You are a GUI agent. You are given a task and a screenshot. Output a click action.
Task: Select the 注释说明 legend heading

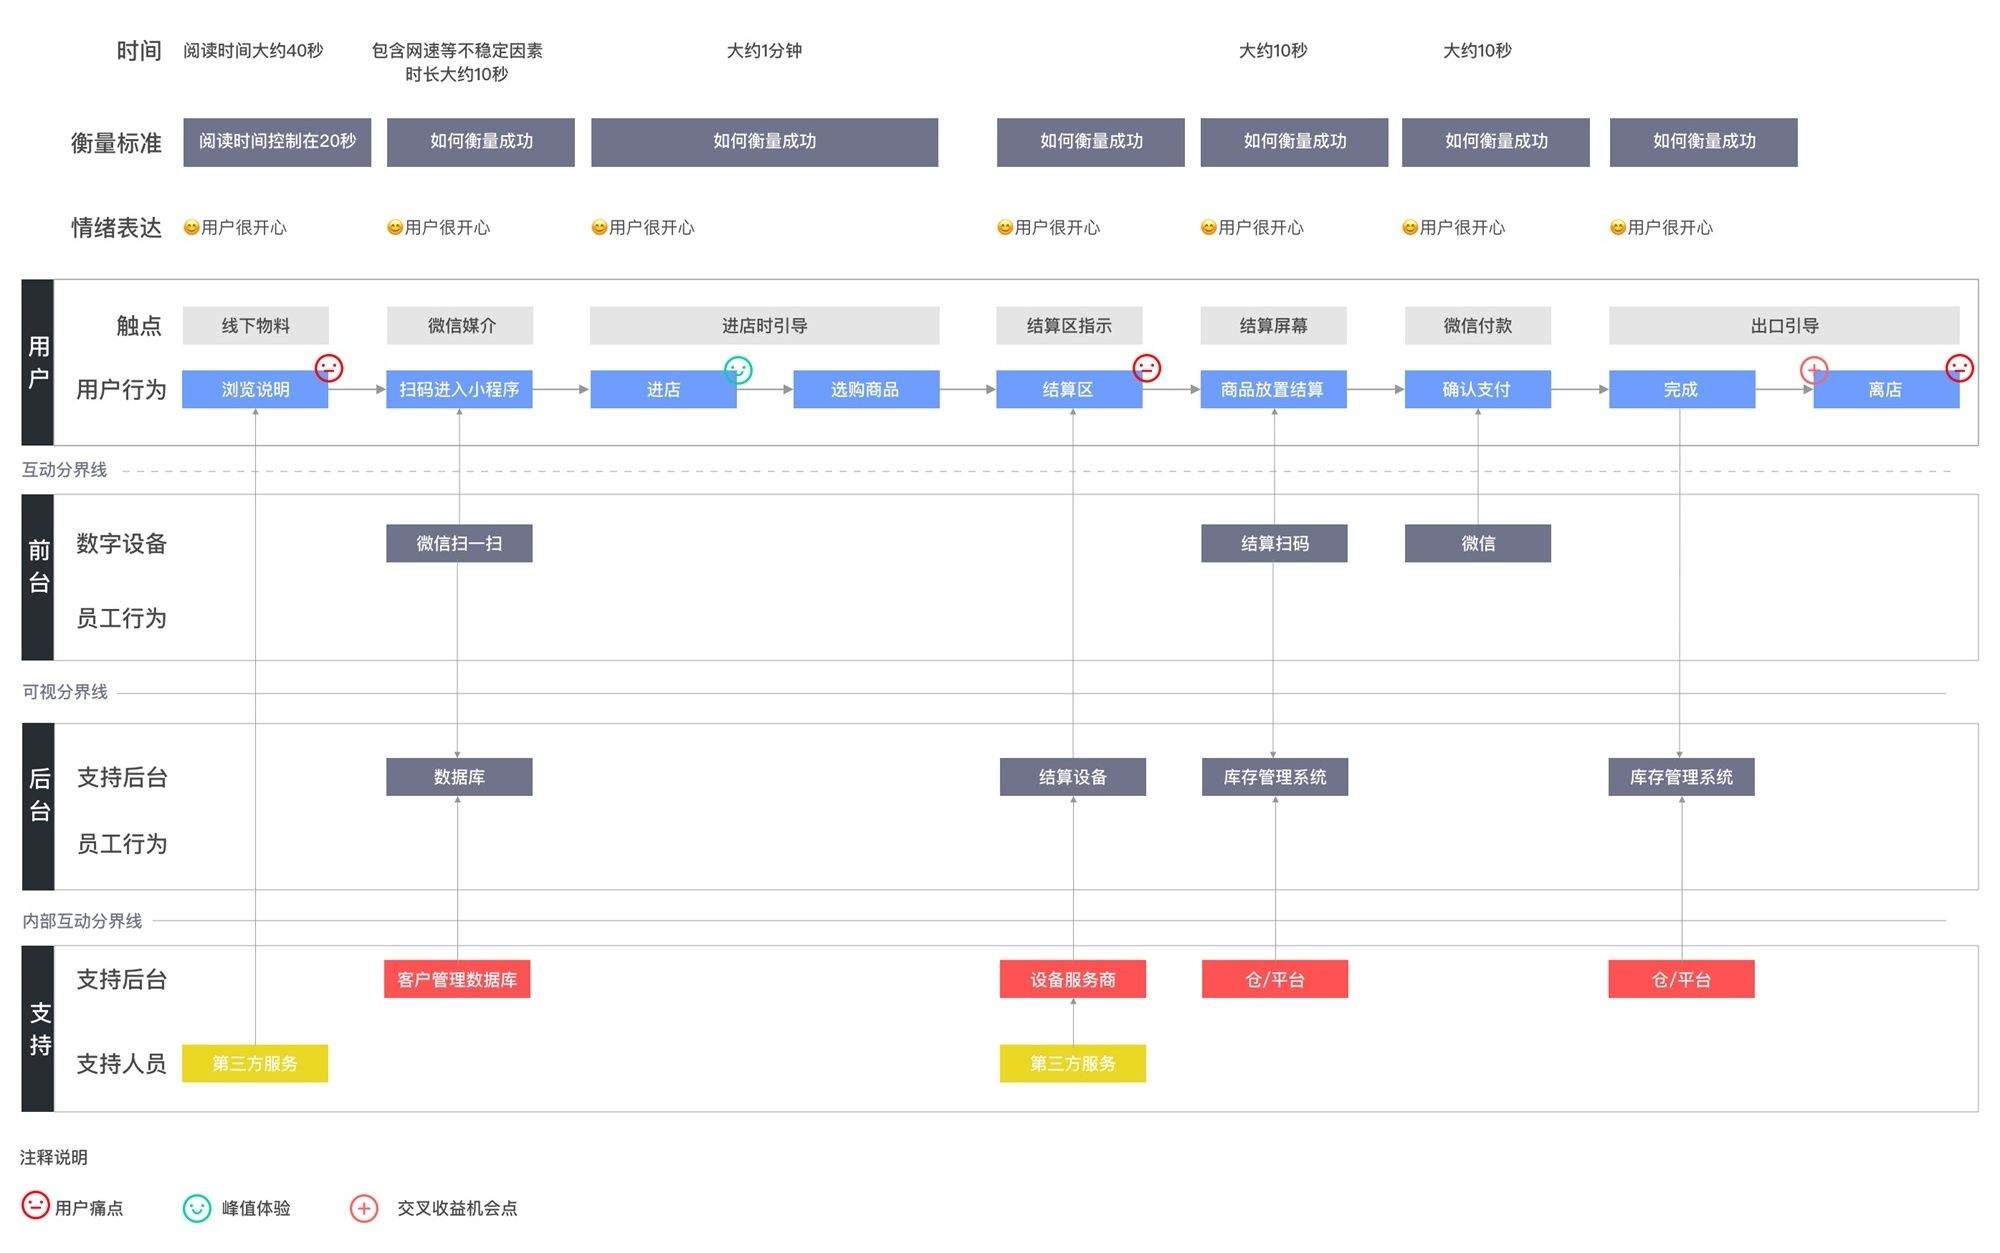pyautogui.click(x=54, y=1157)
